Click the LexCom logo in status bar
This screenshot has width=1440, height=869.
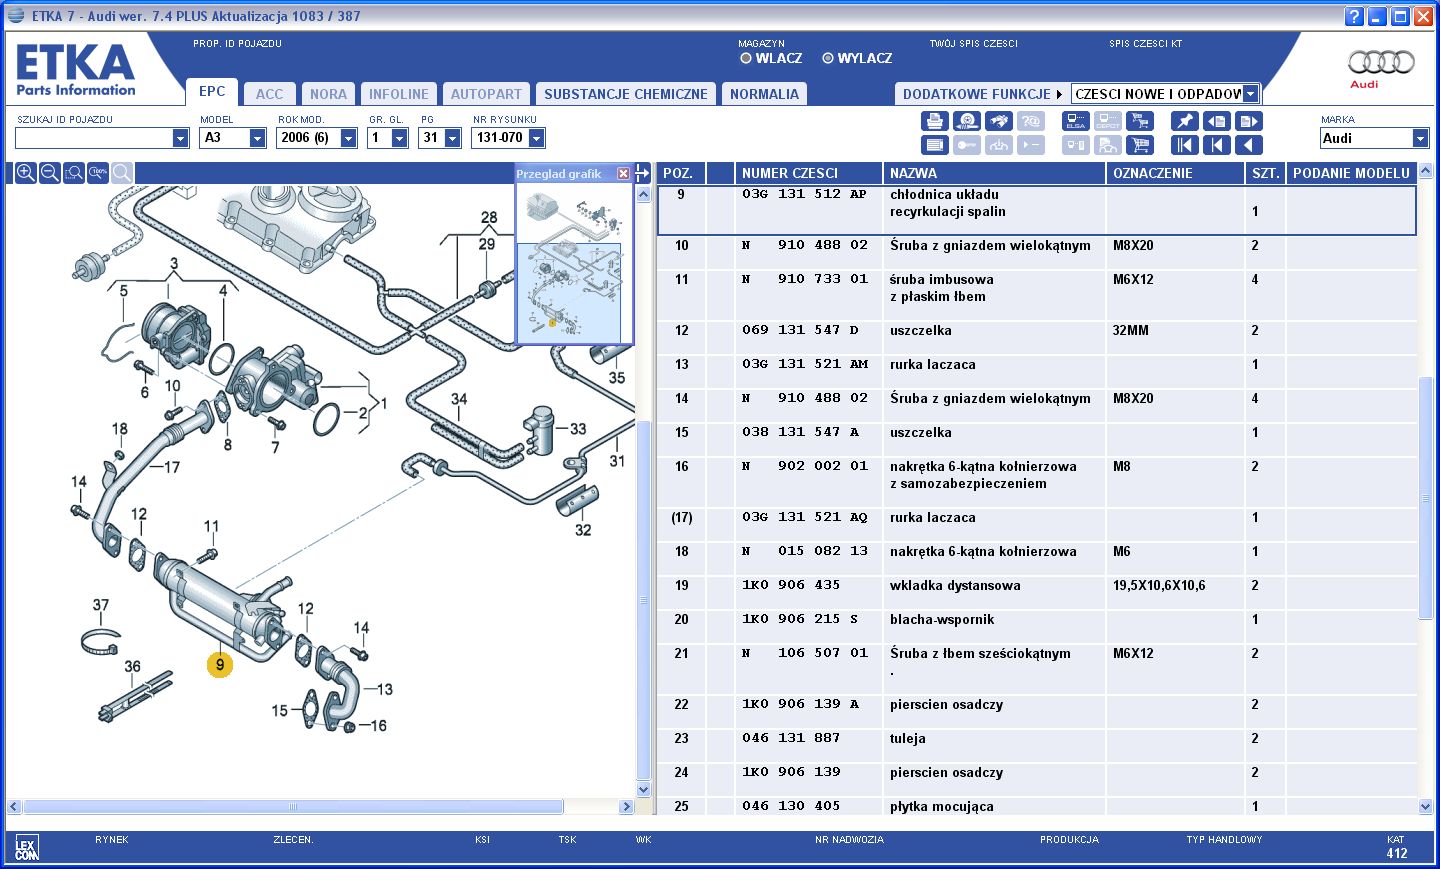point(26,849)
